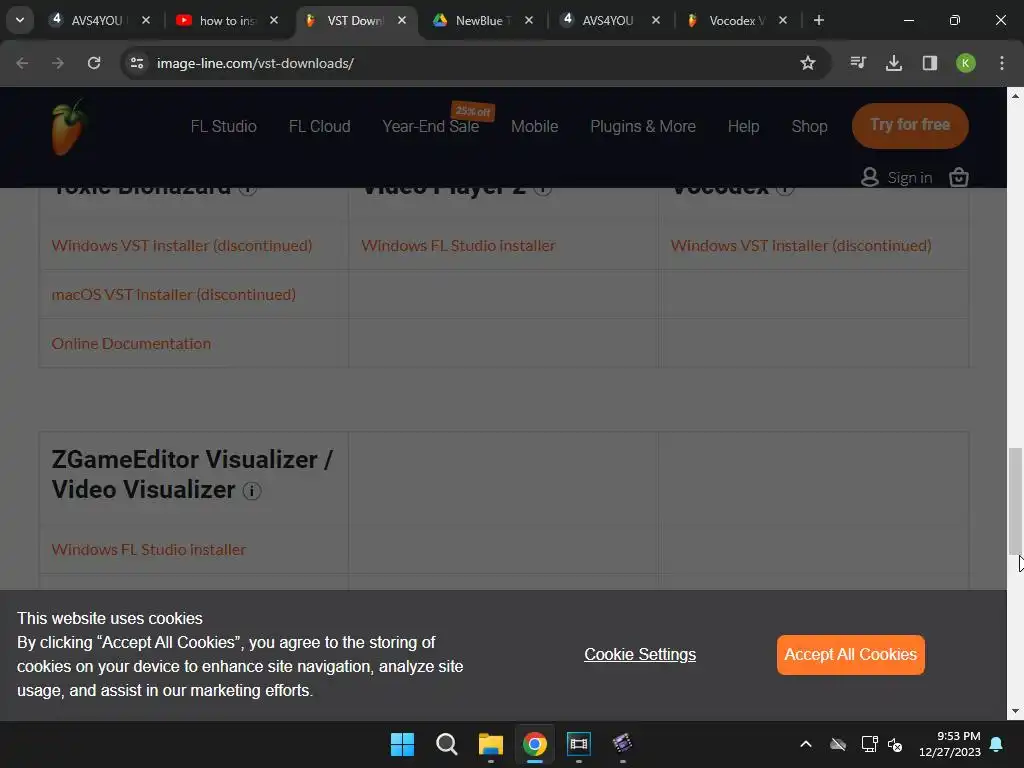This screenshot has width=1024, height=768.
Task: Click scrollbar up arrow
Action: pos(1015,95)
